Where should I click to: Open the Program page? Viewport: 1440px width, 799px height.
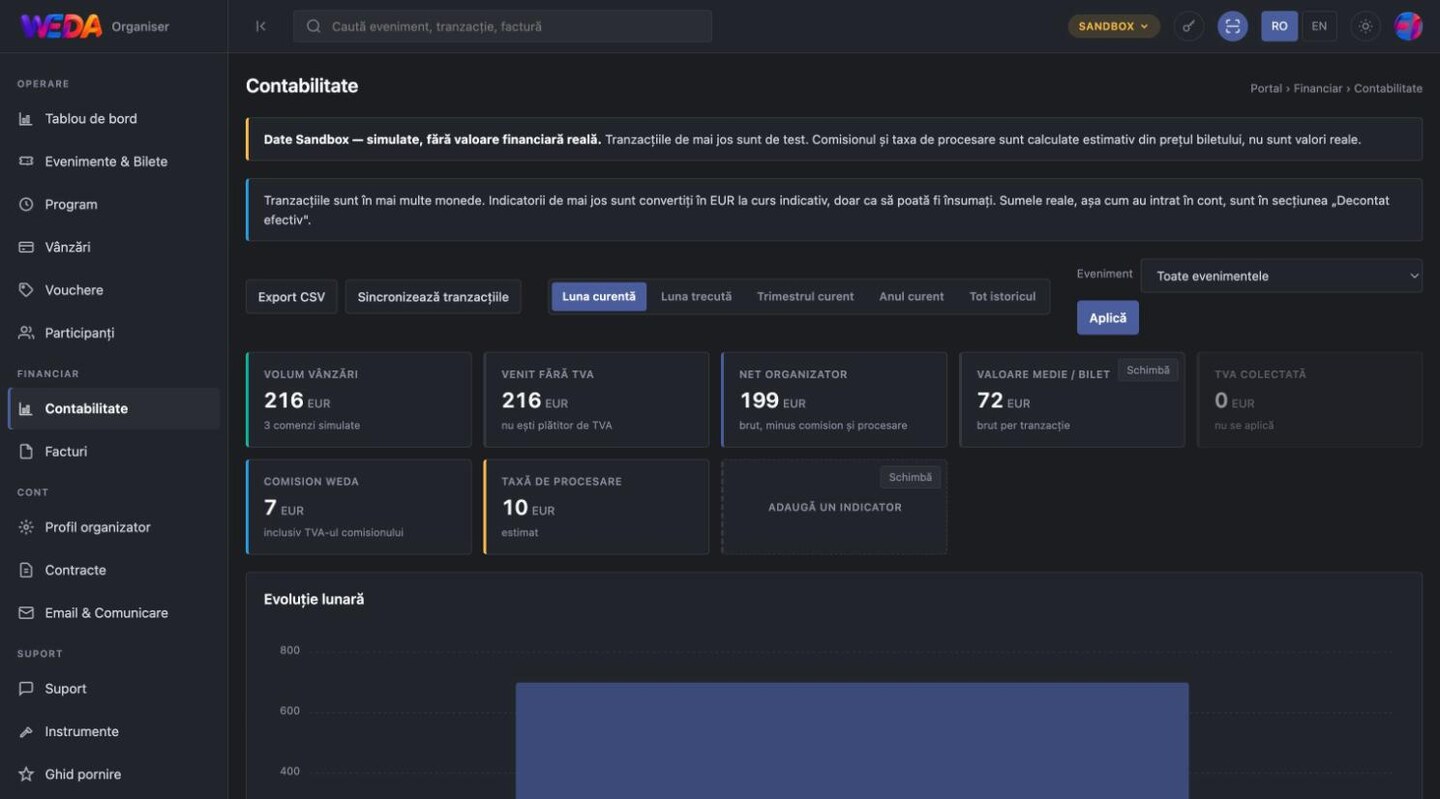pyautogui.click(x=114, y=205)
